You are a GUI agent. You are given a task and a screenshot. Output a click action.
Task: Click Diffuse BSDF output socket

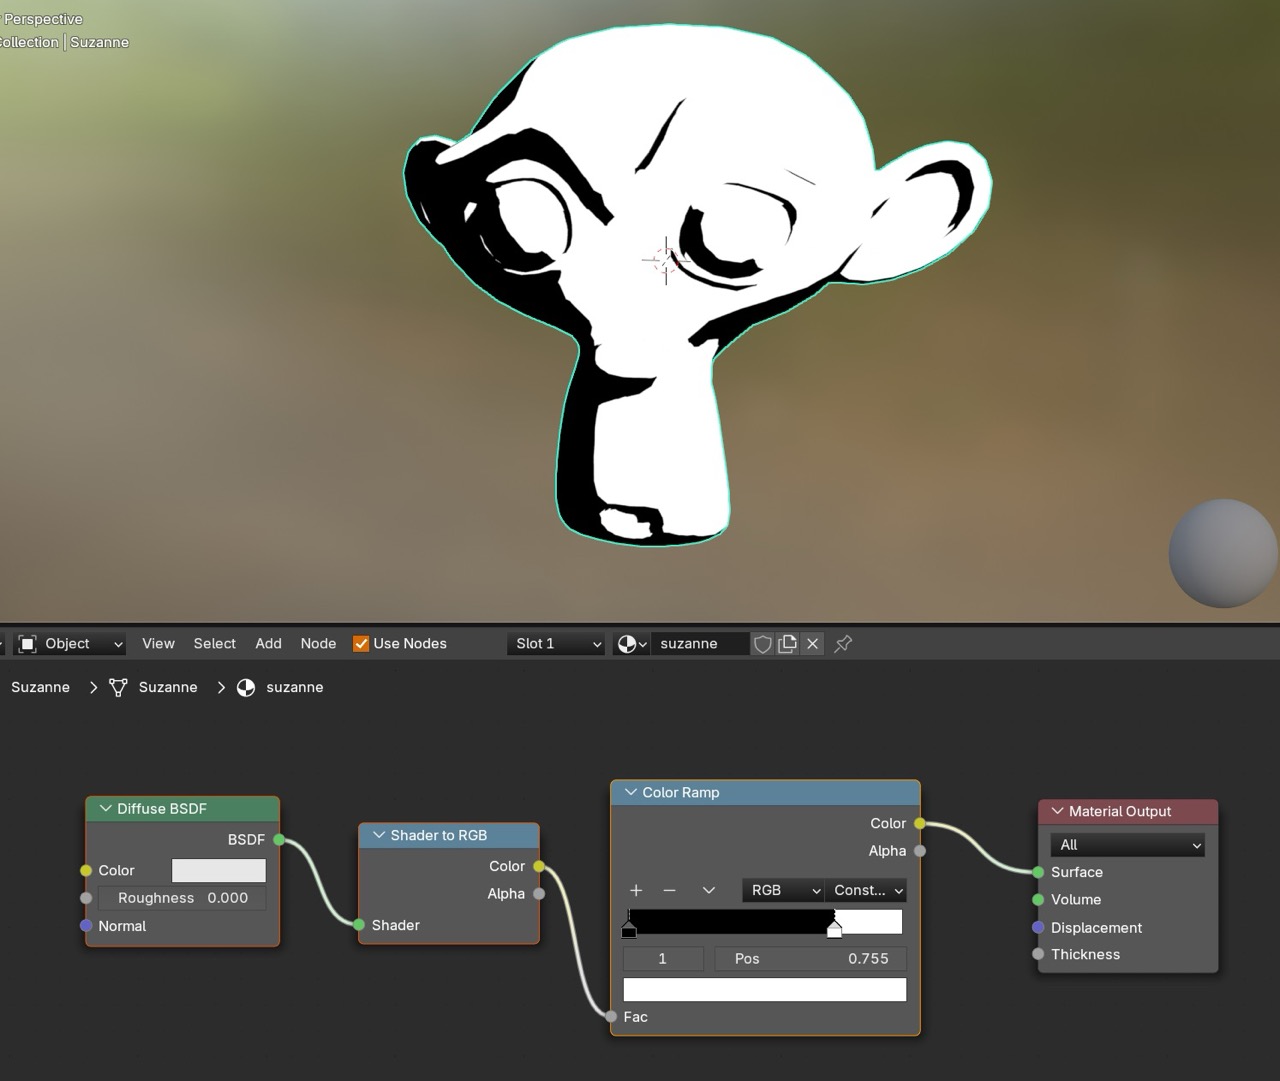coord(279,840)
